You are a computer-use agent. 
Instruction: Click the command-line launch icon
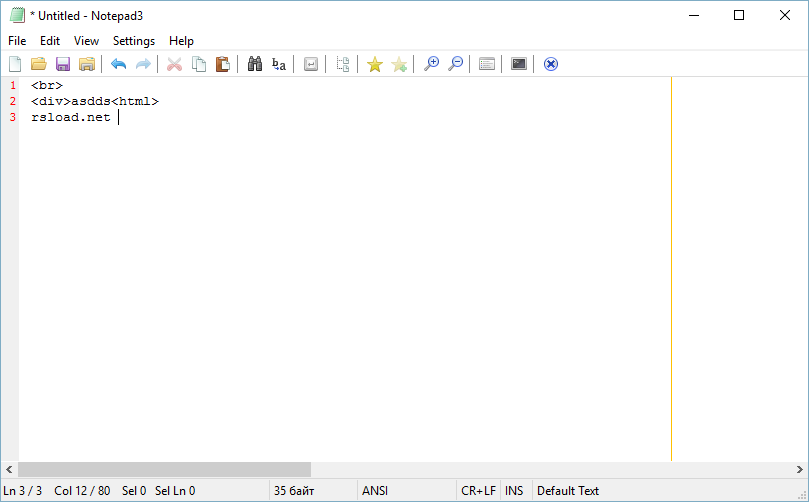tap(519, 64)
